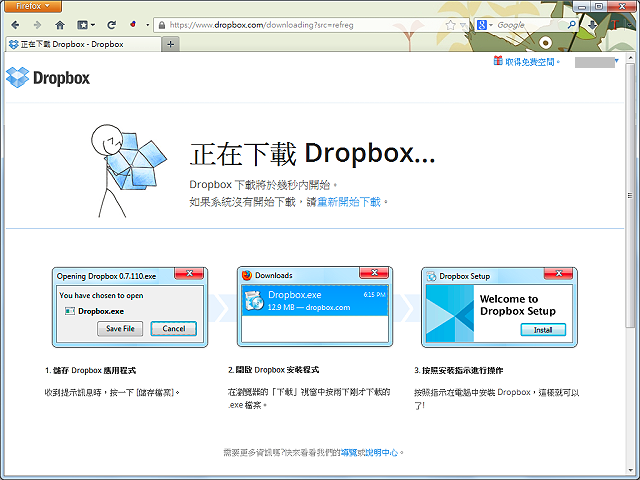Click the page vertical scrollbar thumb
Viewport: 640px width, 480px height.
pyautogui.click(x=630, y=195)
